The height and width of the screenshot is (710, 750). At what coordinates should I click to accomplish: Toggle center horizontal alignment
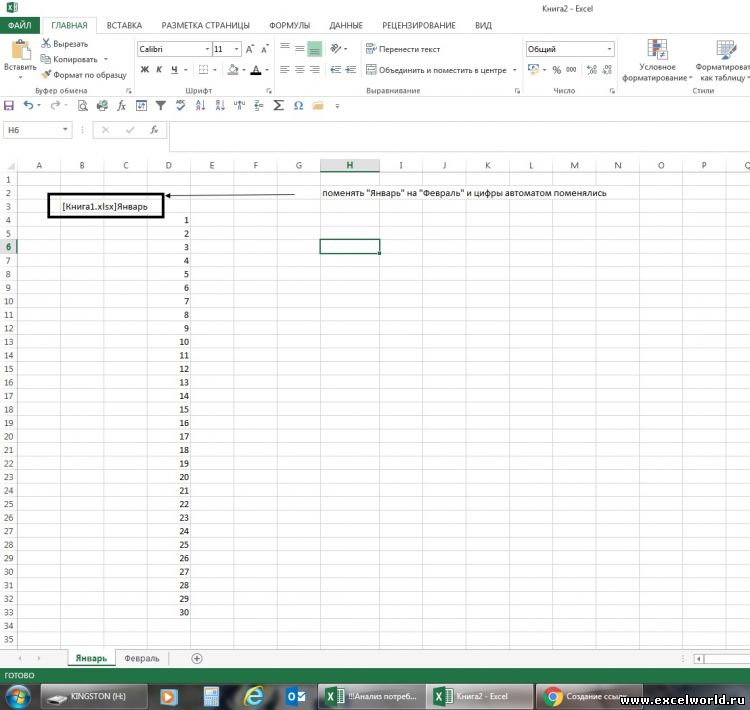300,70
